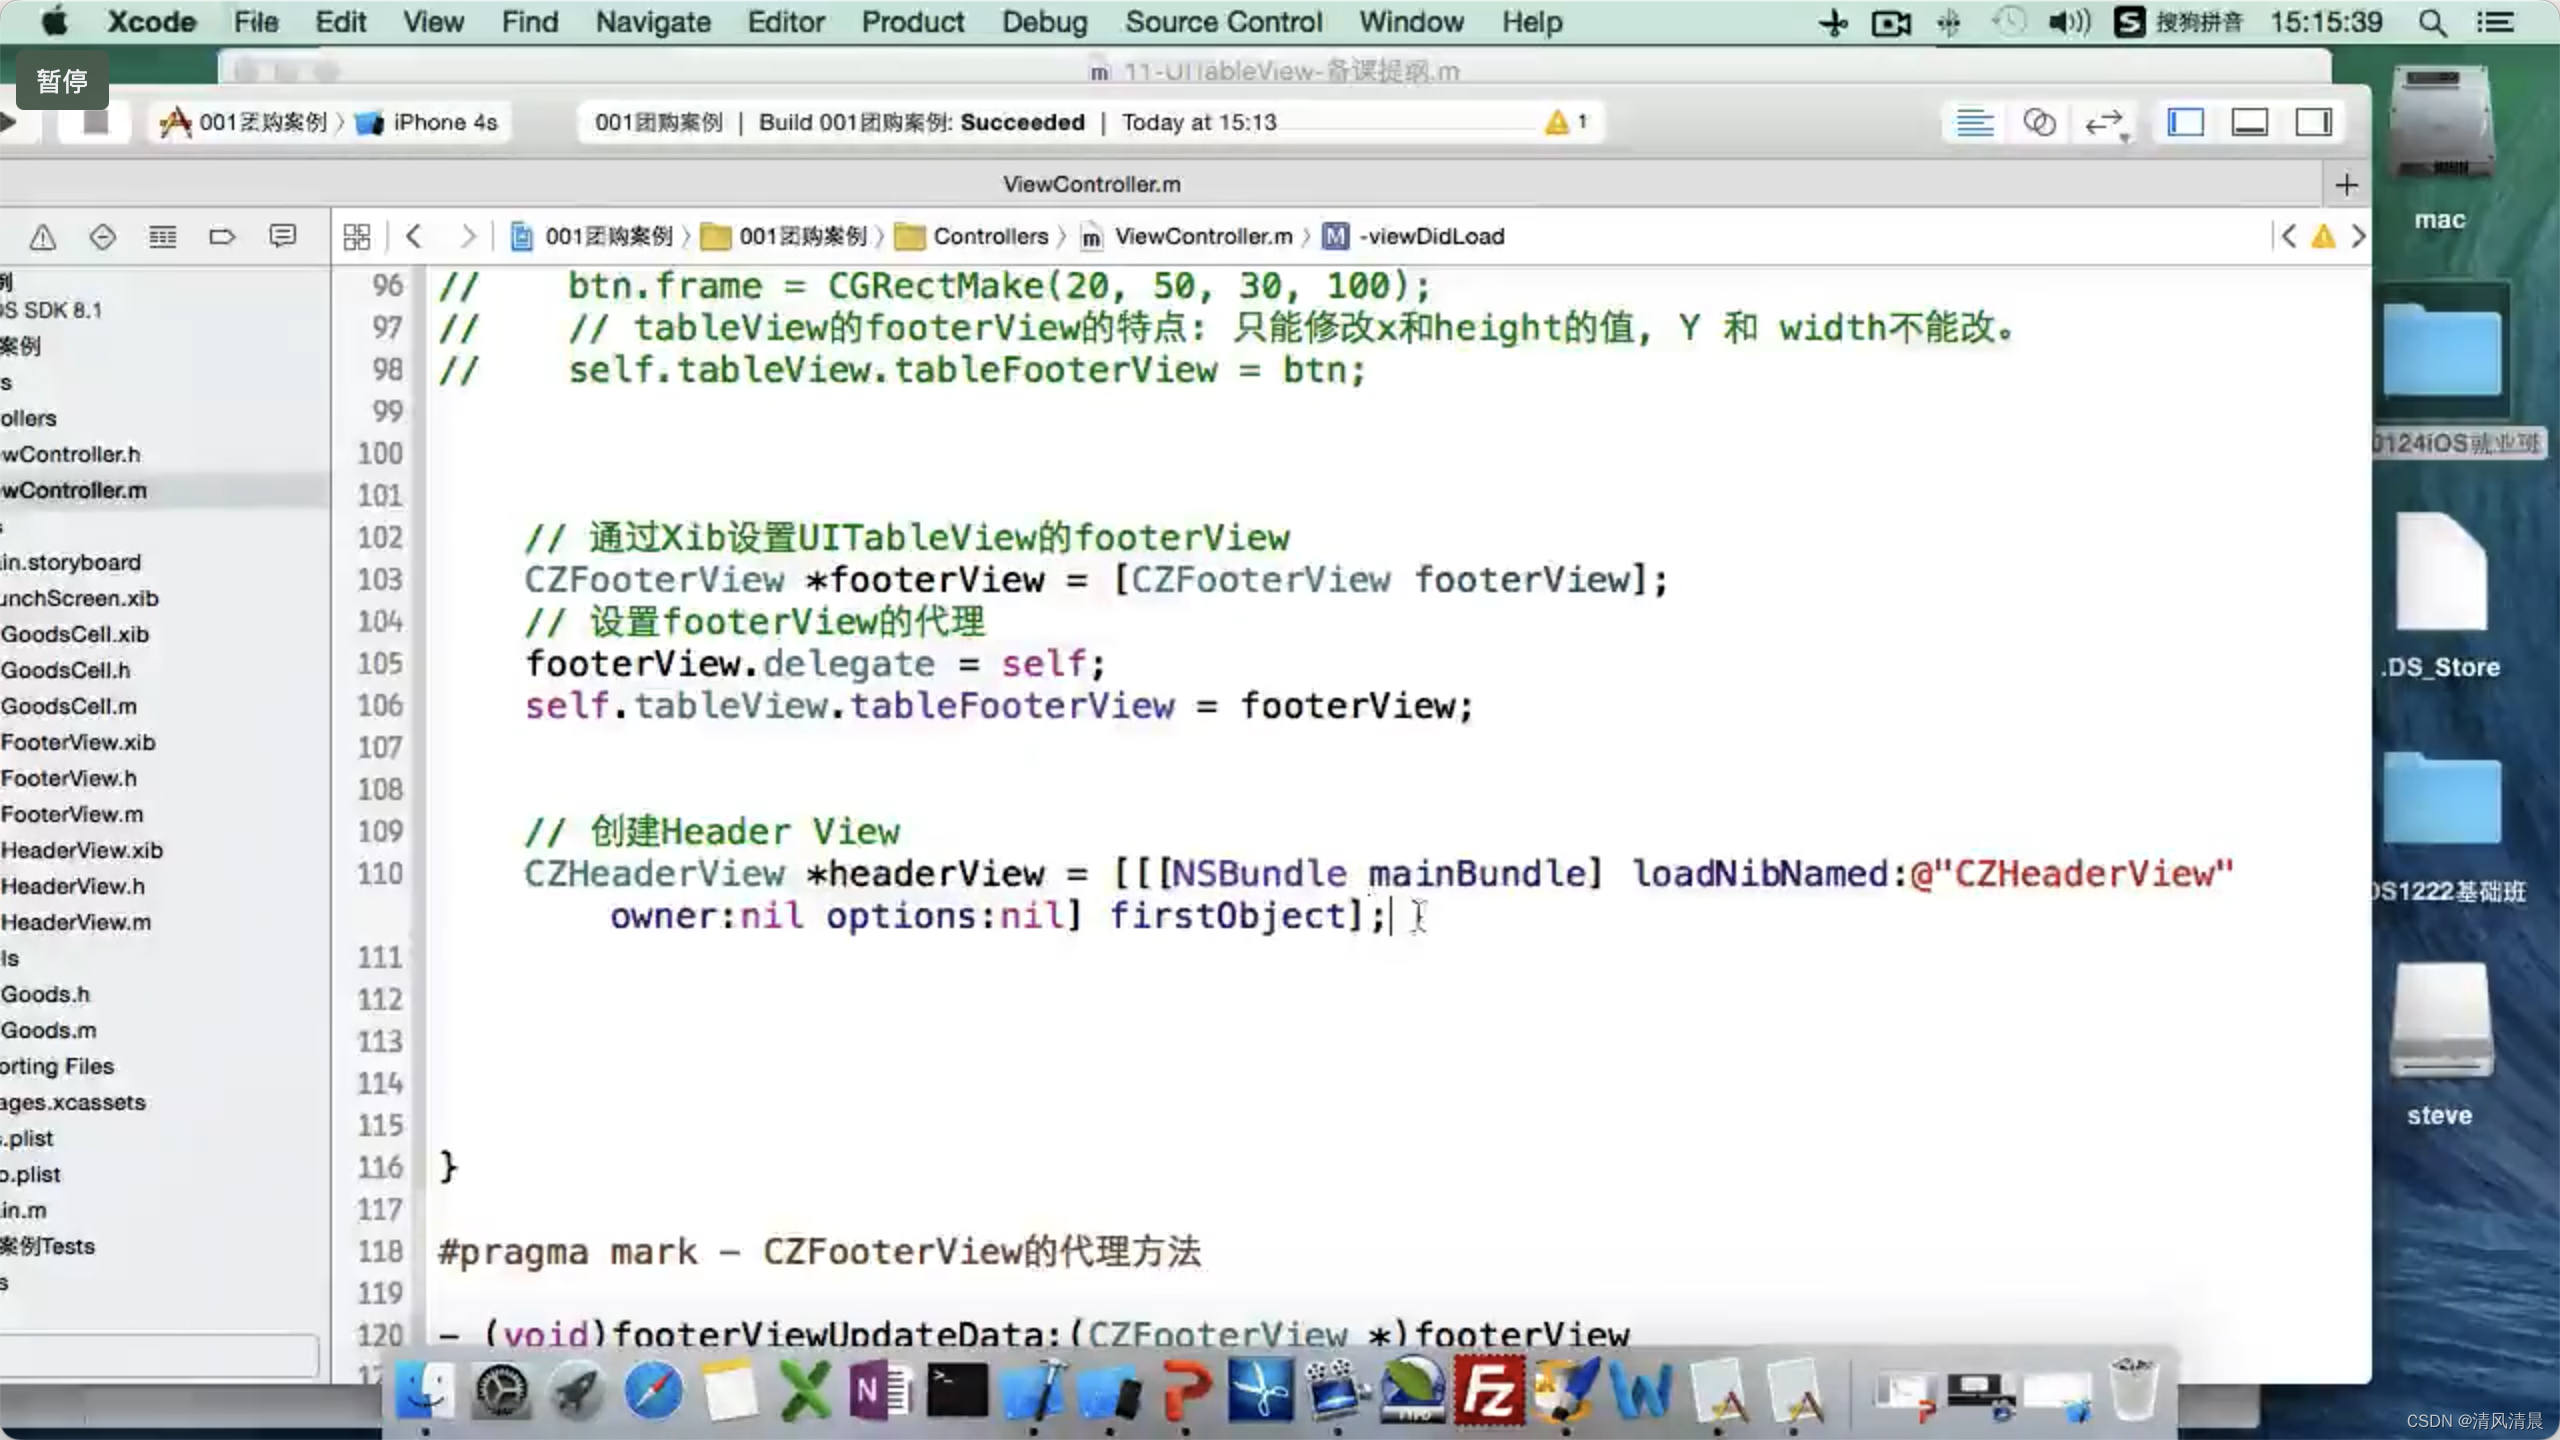Choose the iPhone 4s destination dropdown
The image size is (2560, 1440).
[x=428, y=122]
